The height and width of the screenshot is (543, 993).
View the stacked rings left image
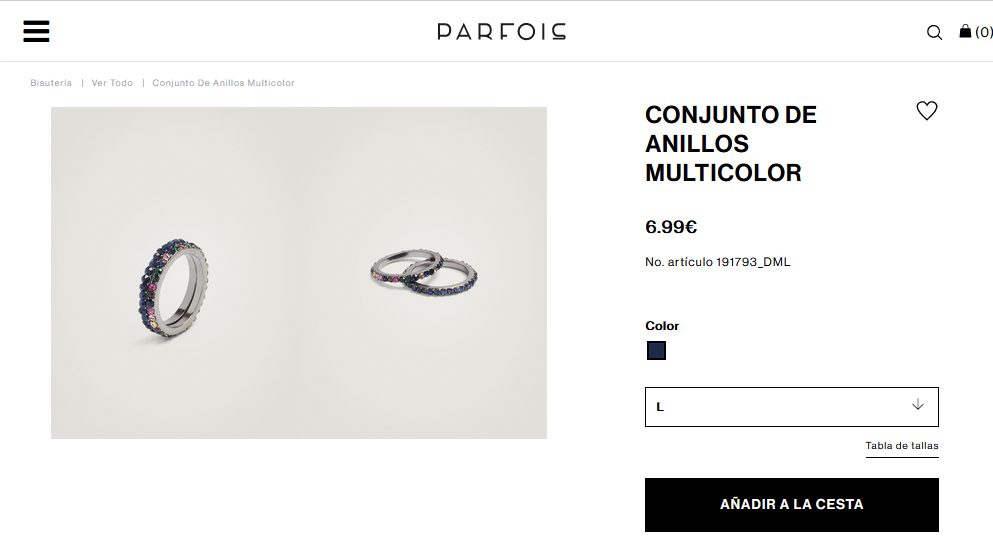(x=174, y=273)
